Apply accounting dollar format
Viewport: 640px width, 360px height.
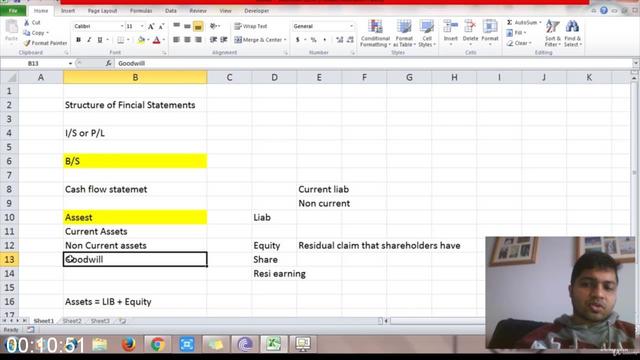pos(298,40)
